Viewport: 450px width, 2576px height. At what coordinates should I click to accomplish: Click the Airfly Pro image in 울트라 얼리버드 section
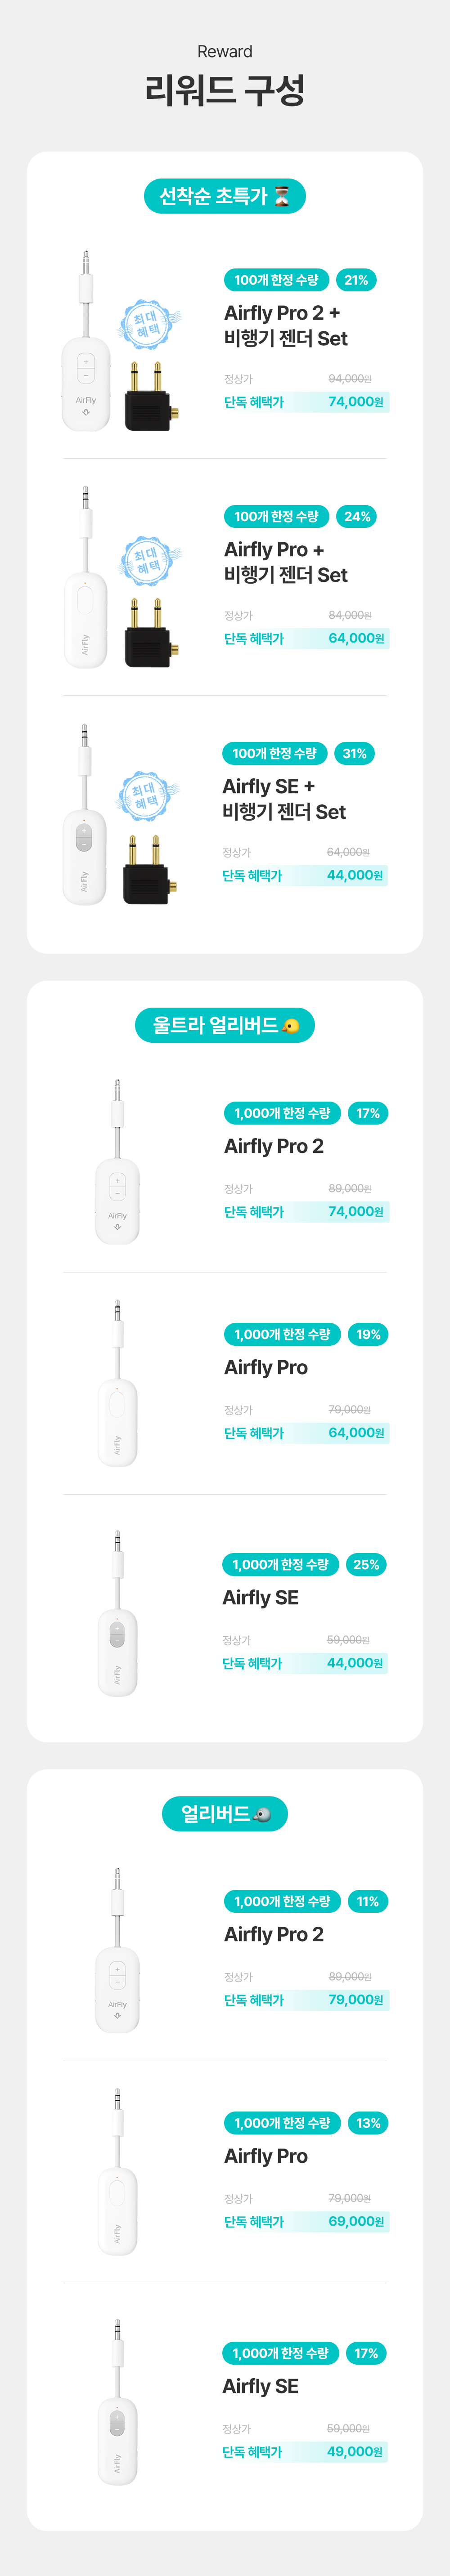118,1384
